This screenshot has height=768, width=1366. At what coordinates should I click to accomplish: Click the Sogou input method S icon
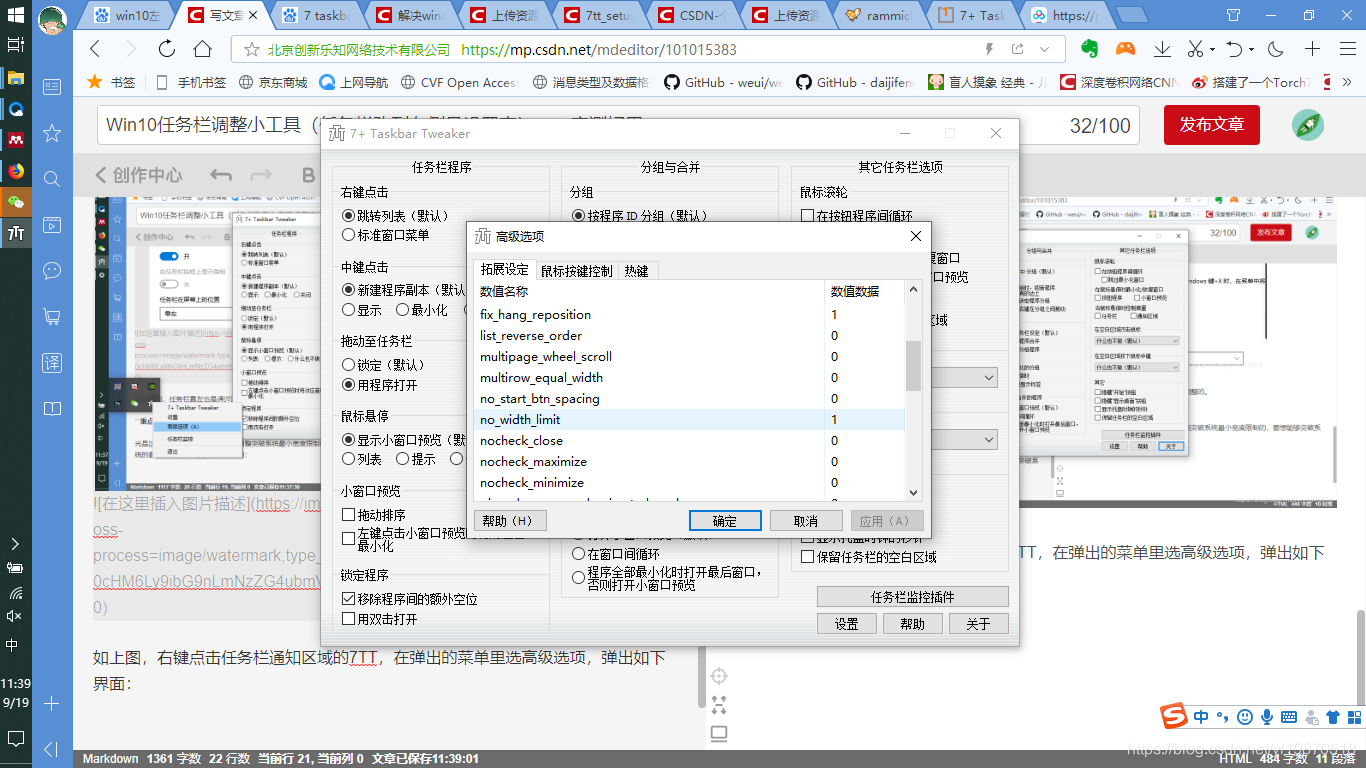[1173, 716]
